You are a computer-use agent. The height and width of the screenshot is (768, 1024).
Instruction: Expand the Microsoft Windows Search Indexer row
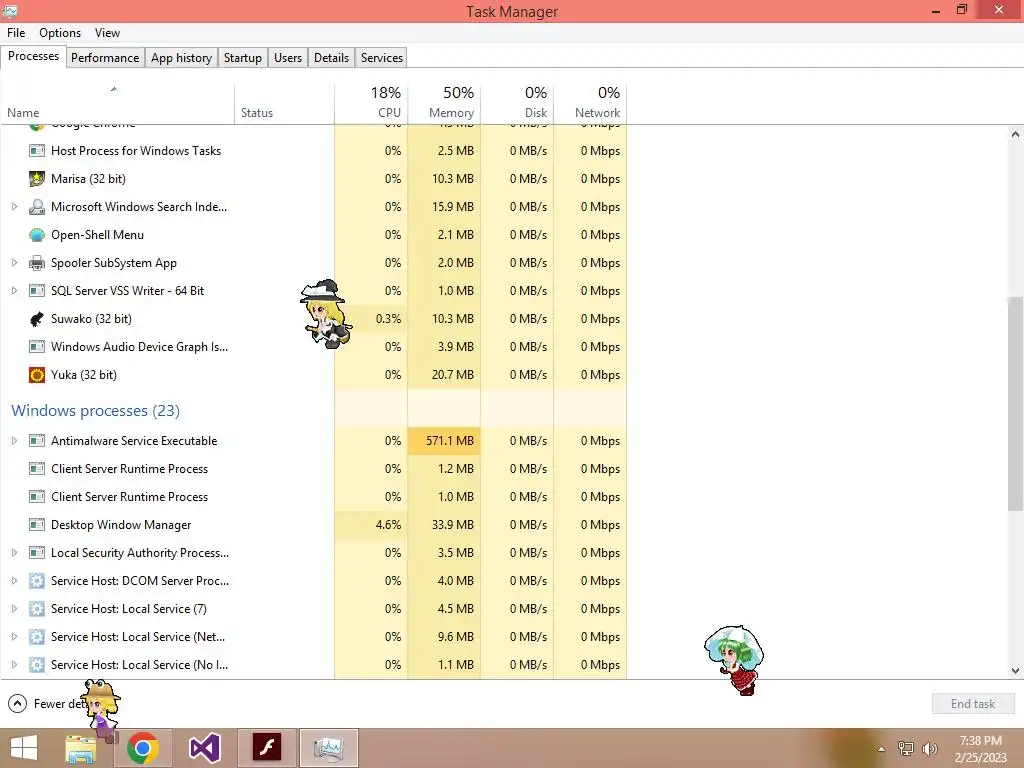point(14,207)
